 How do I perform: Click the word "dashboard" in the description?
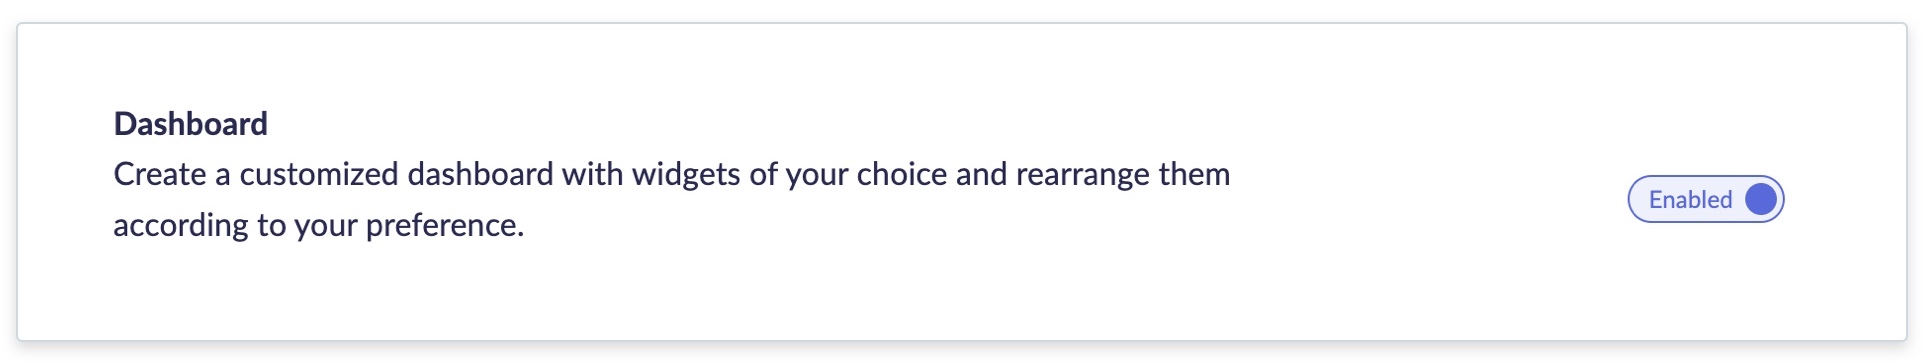(x=480, y=174)
